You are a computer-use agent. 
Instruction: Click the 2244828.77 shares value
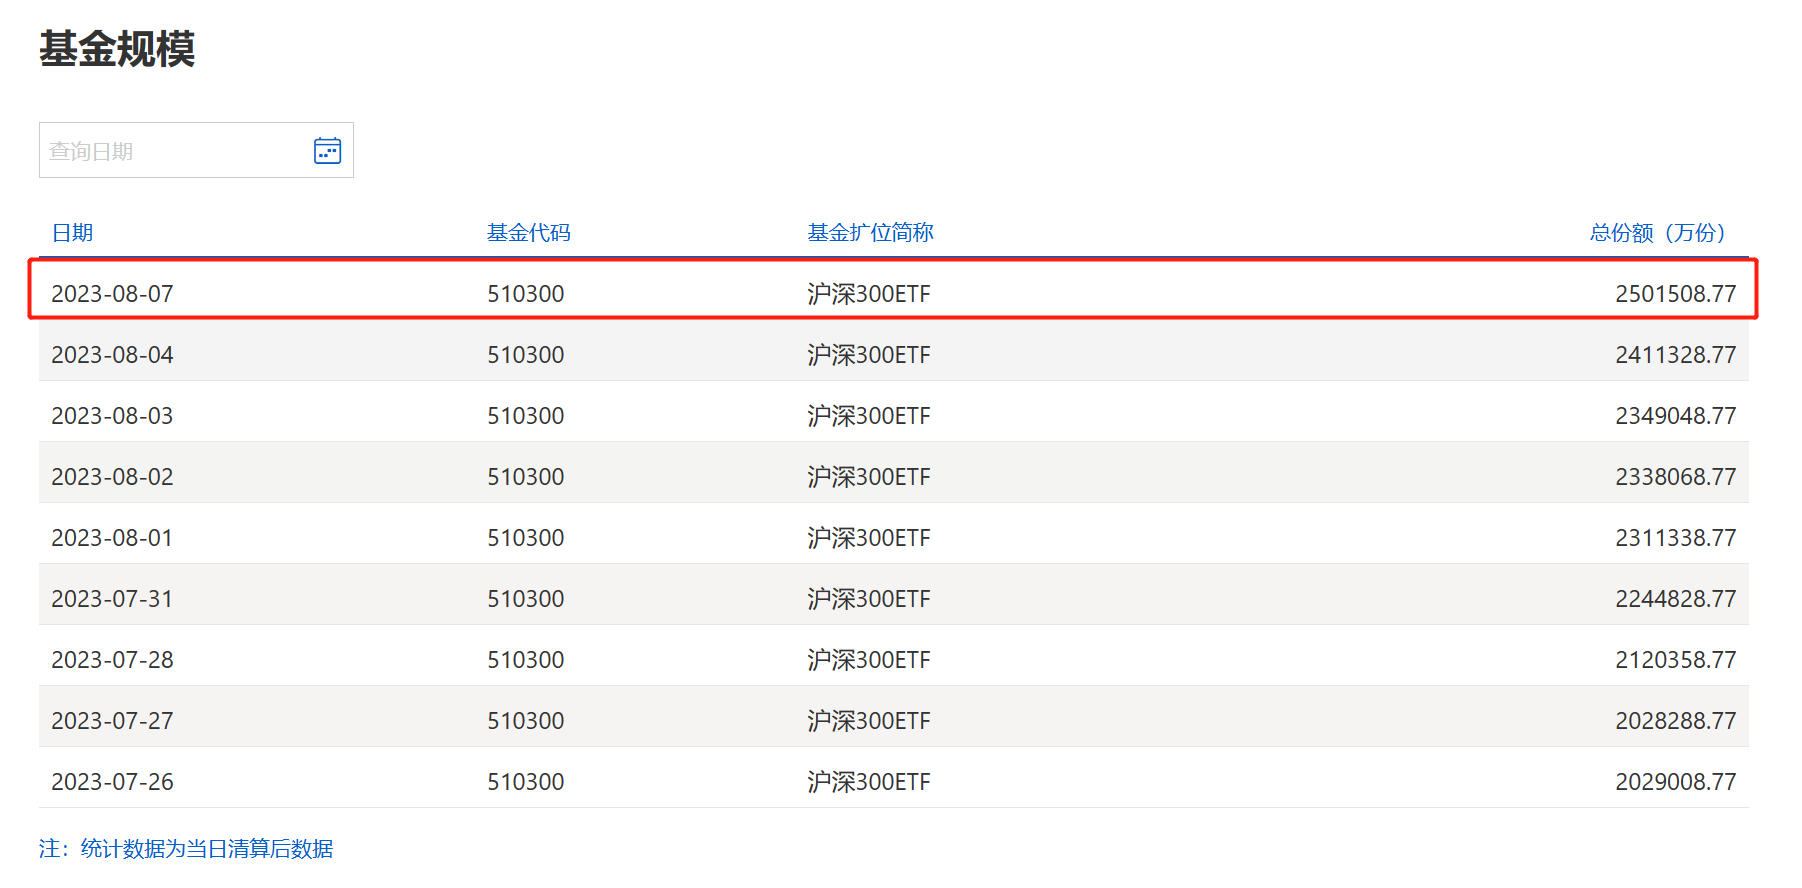(x=1675, y=599)
